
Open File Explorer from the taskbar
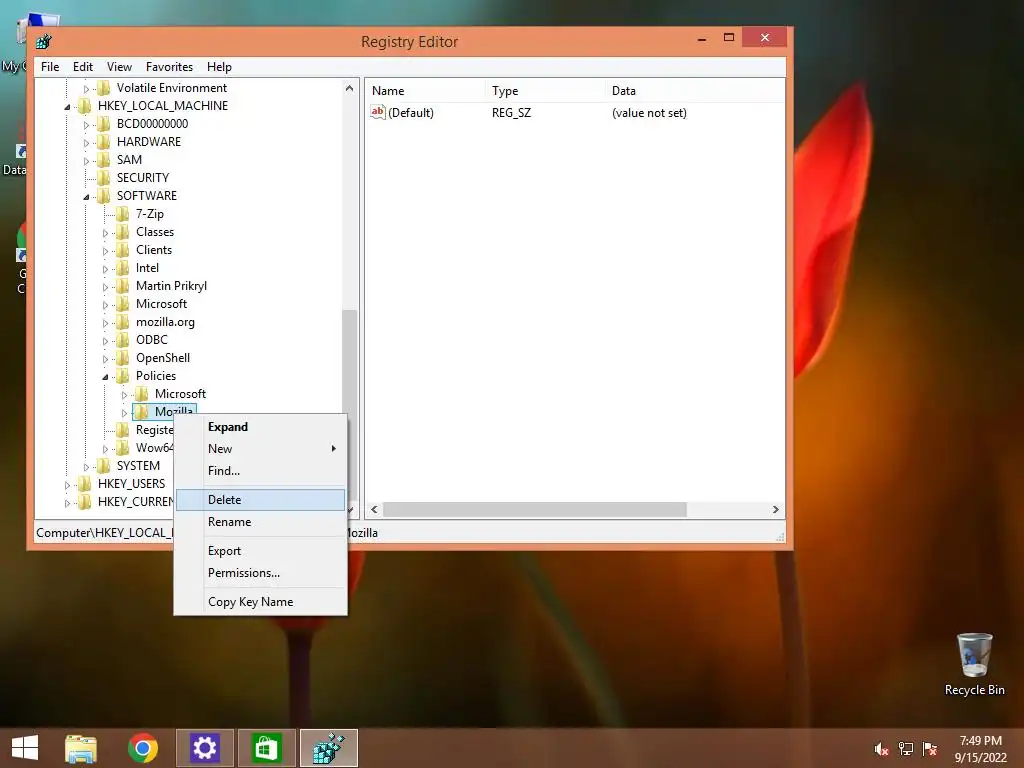click(81, 748)
